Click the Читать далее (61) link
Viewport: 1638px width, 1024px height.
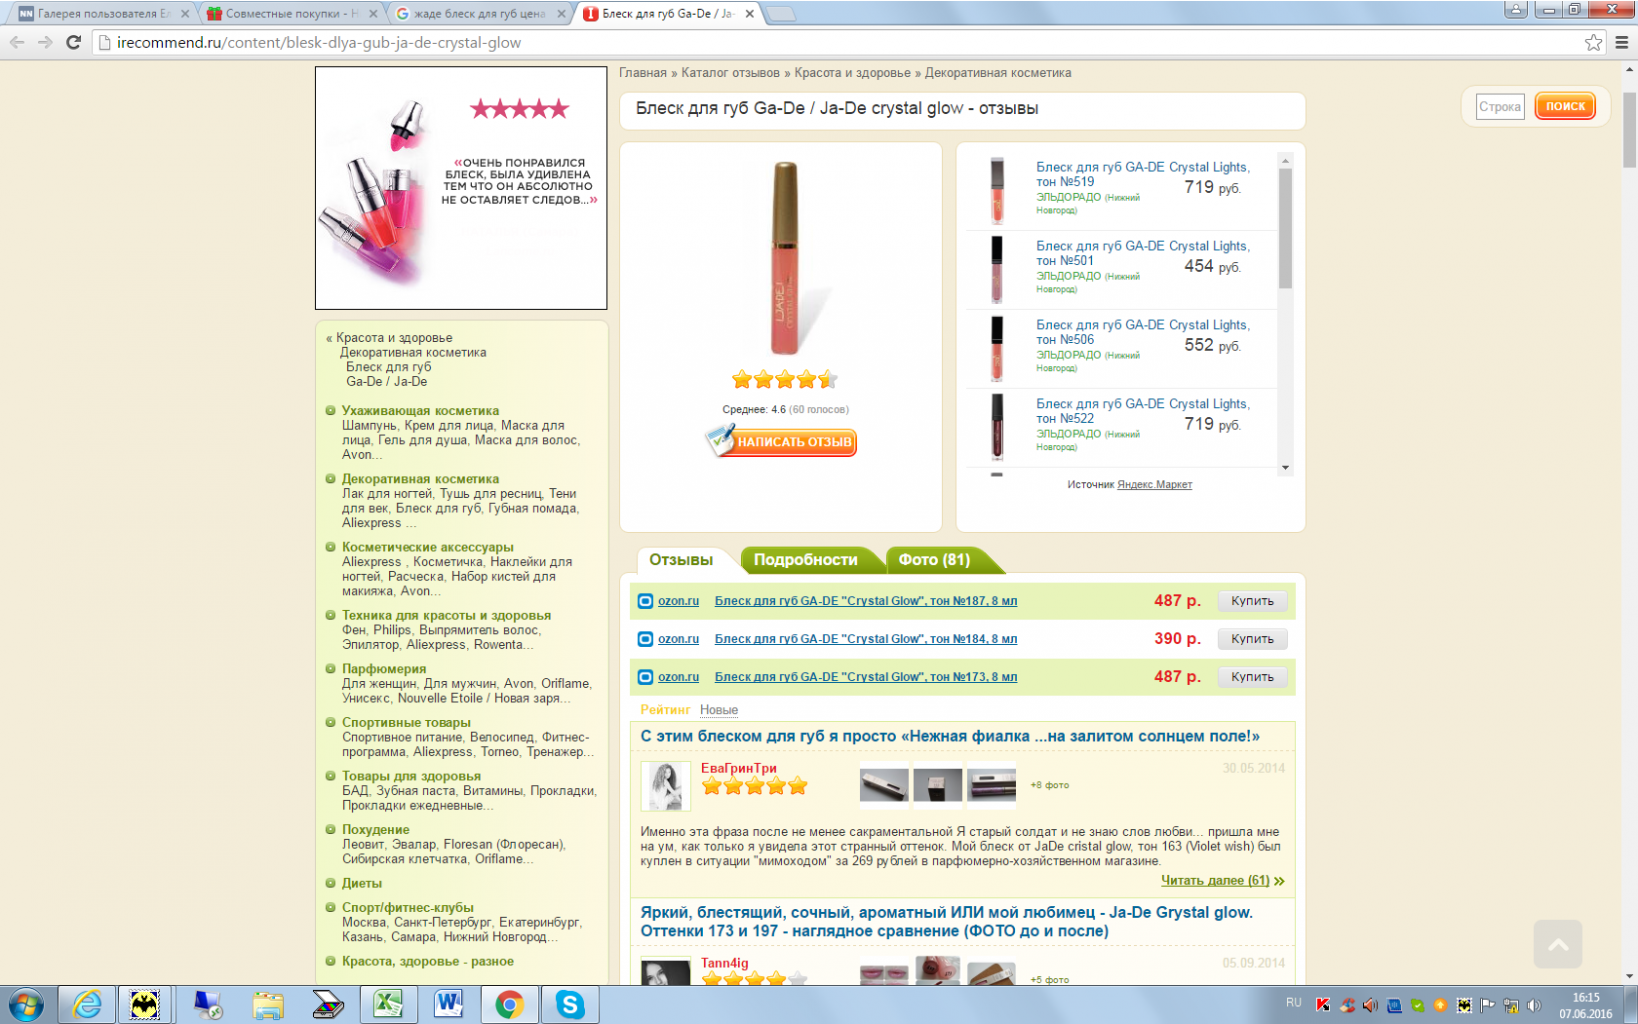point(1215,881)
